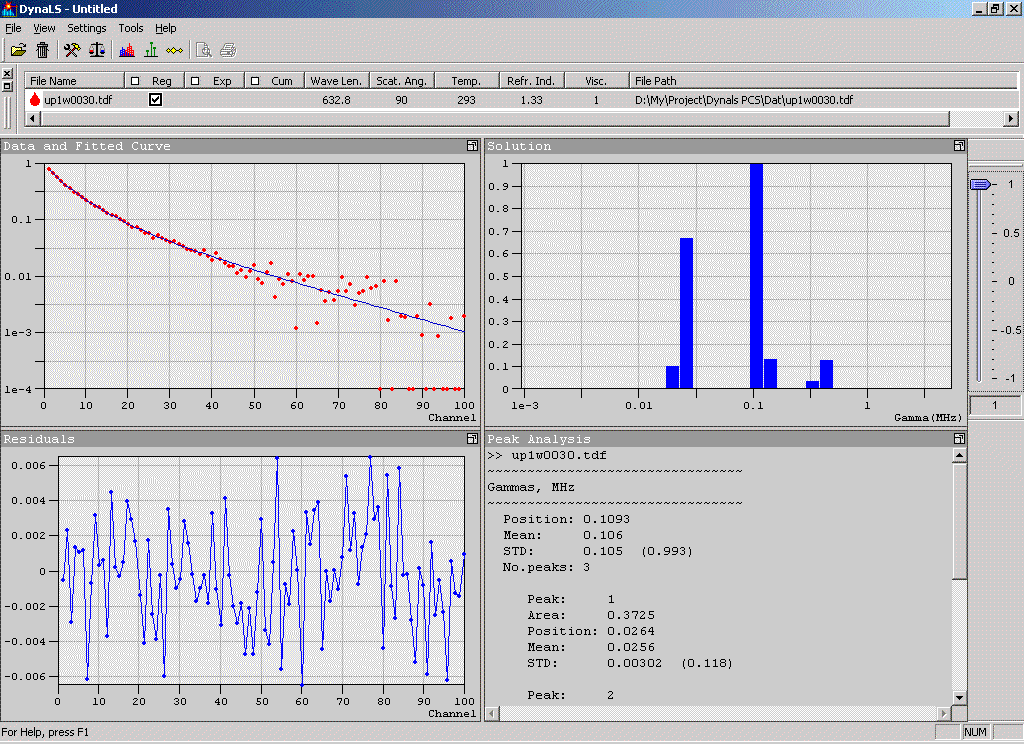The height and width of the screenshot is (744, 1024).
Task: Click the Wave Len. column header
Action: click(336, 81)
